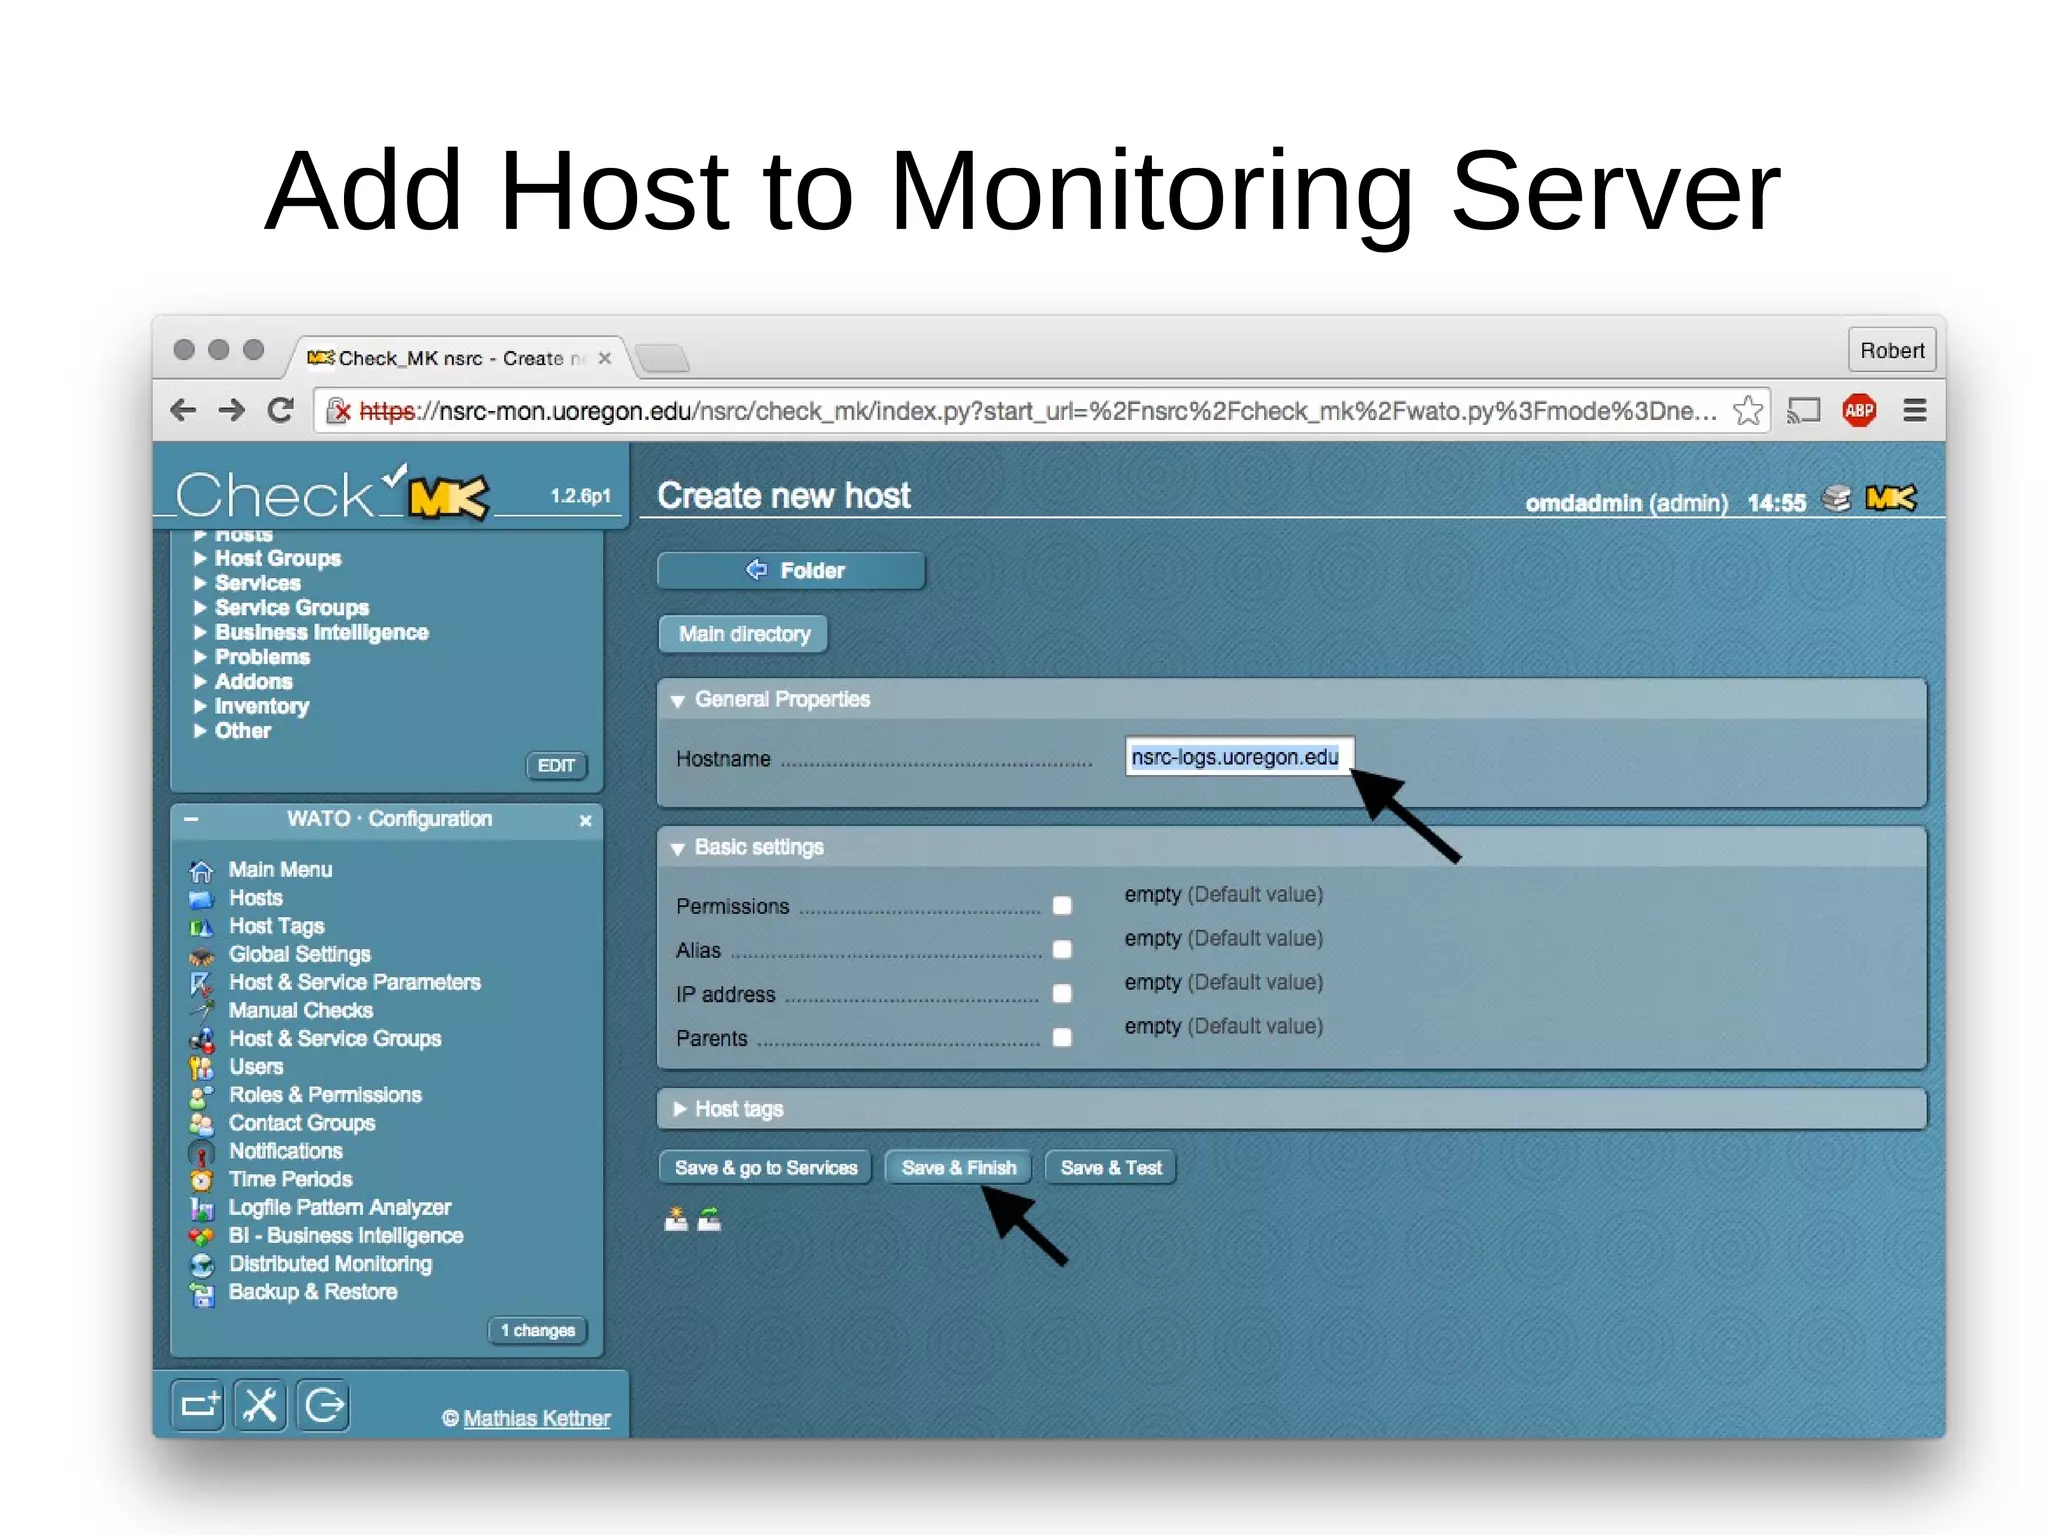Viewport: 2048px width, 1535px height.
Task: Click Save & Test button
Action: [1111, 1168]
